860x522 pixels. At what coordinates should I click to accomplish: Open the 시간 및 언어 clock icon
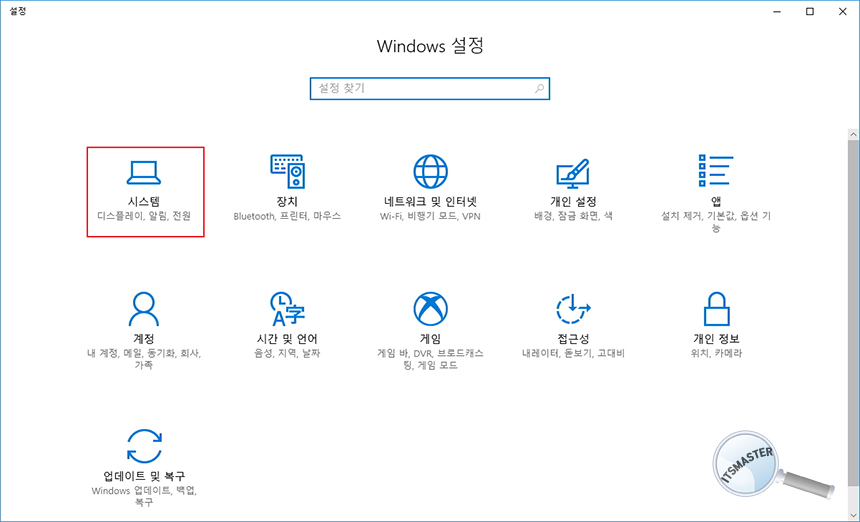[287, 309]
